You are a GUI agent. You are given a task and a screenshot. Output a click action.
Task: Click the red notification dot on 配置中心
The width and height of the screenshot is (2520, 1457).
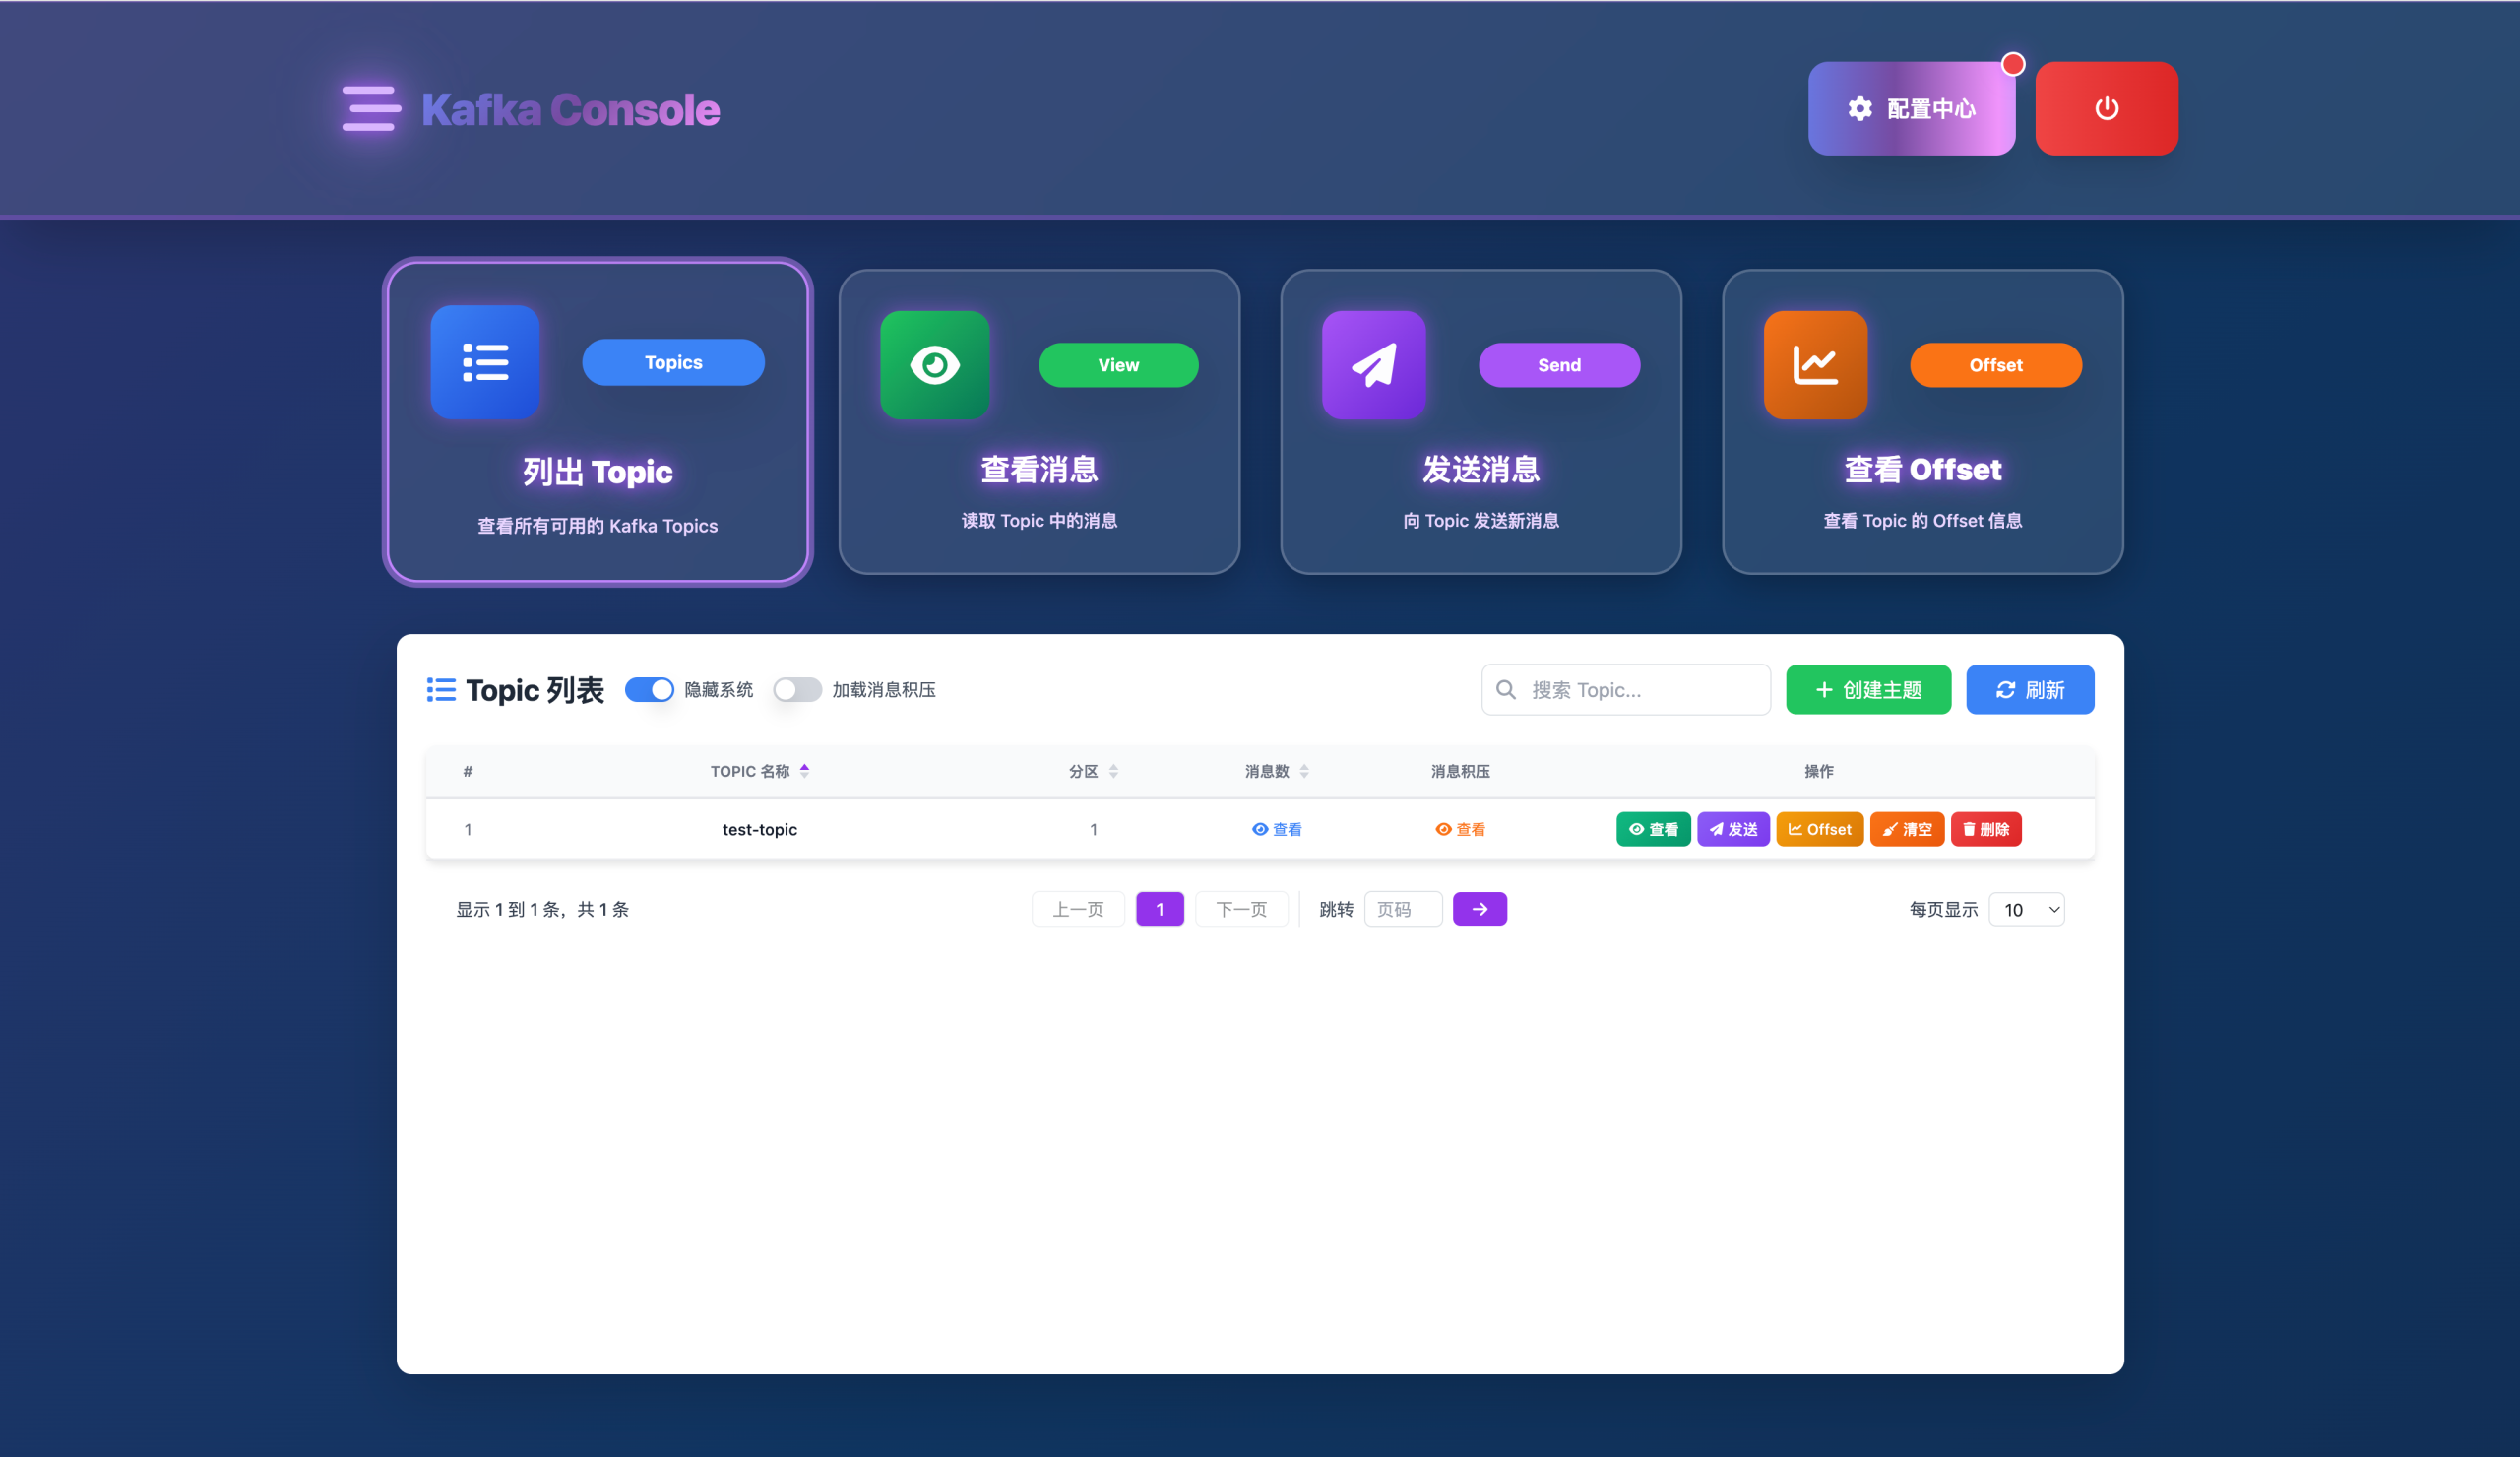point(2013,64)
